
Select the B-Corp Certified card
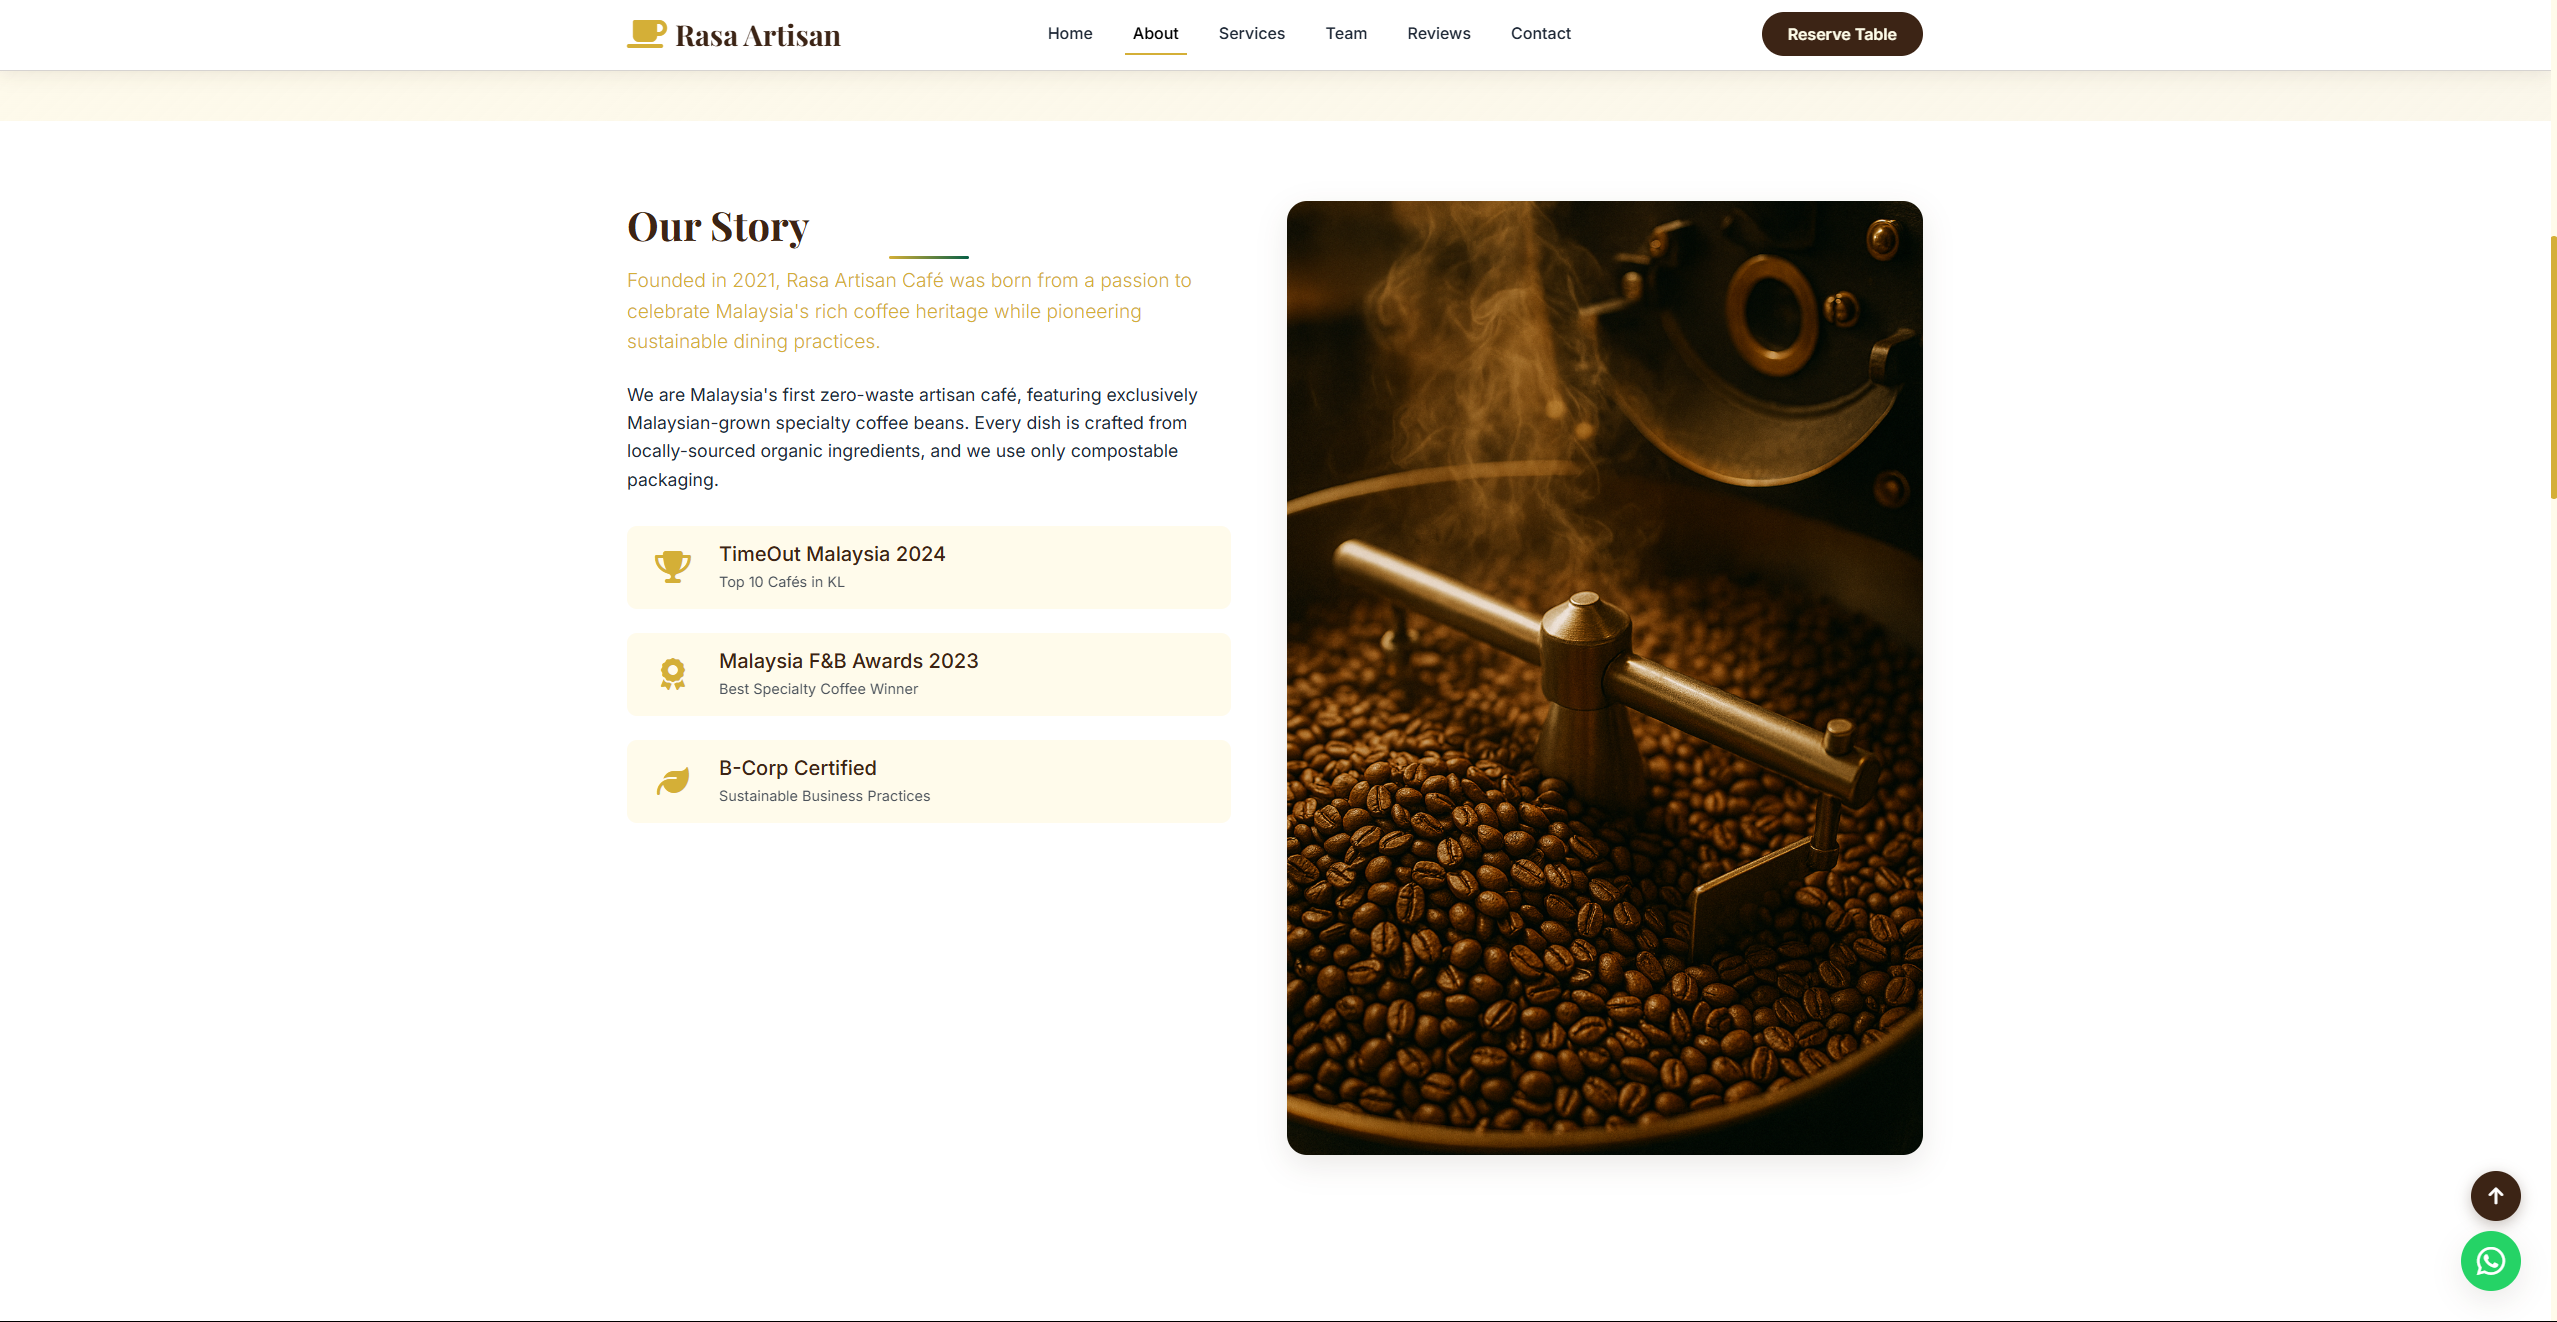[929, 781]
